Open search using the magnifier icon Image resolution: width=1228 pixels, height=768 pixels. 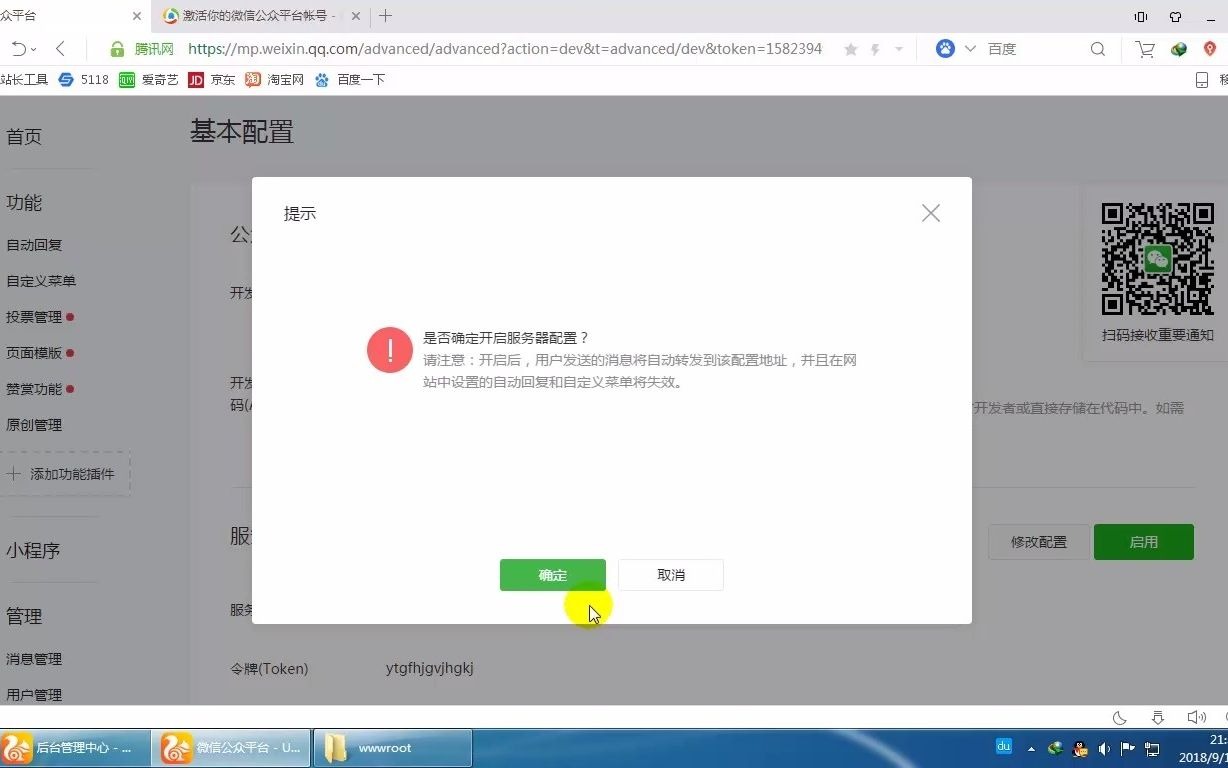tap(1098, 48)
